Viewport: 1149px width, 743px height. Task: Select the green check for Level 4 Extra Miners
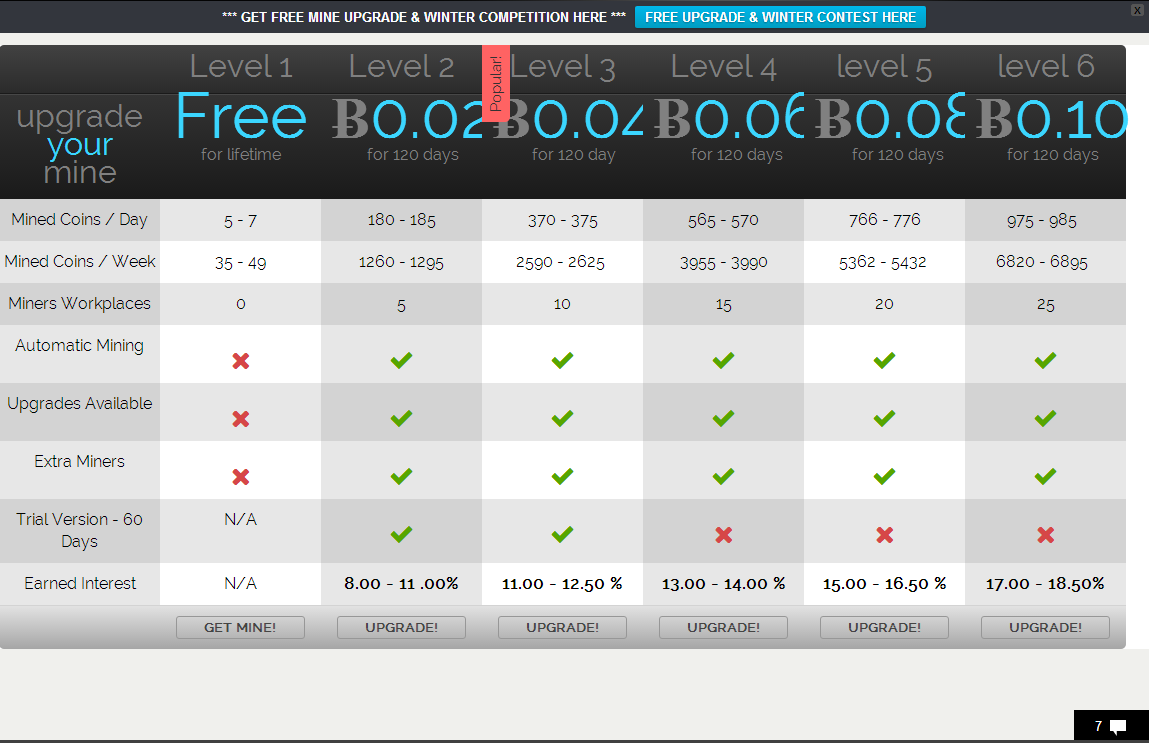723,476
